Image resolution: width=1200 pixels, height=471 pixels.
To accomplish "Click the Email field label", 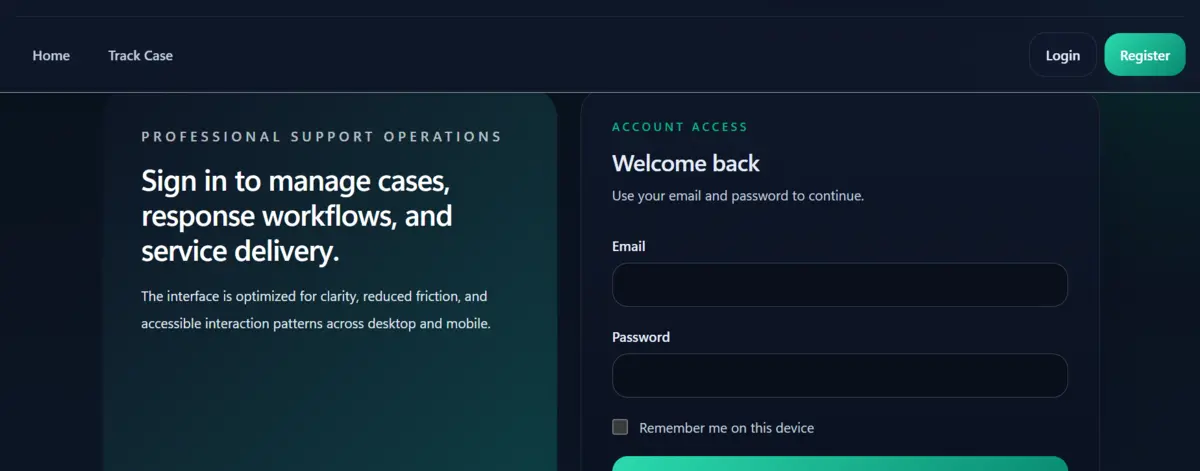I will pos(628,246).
